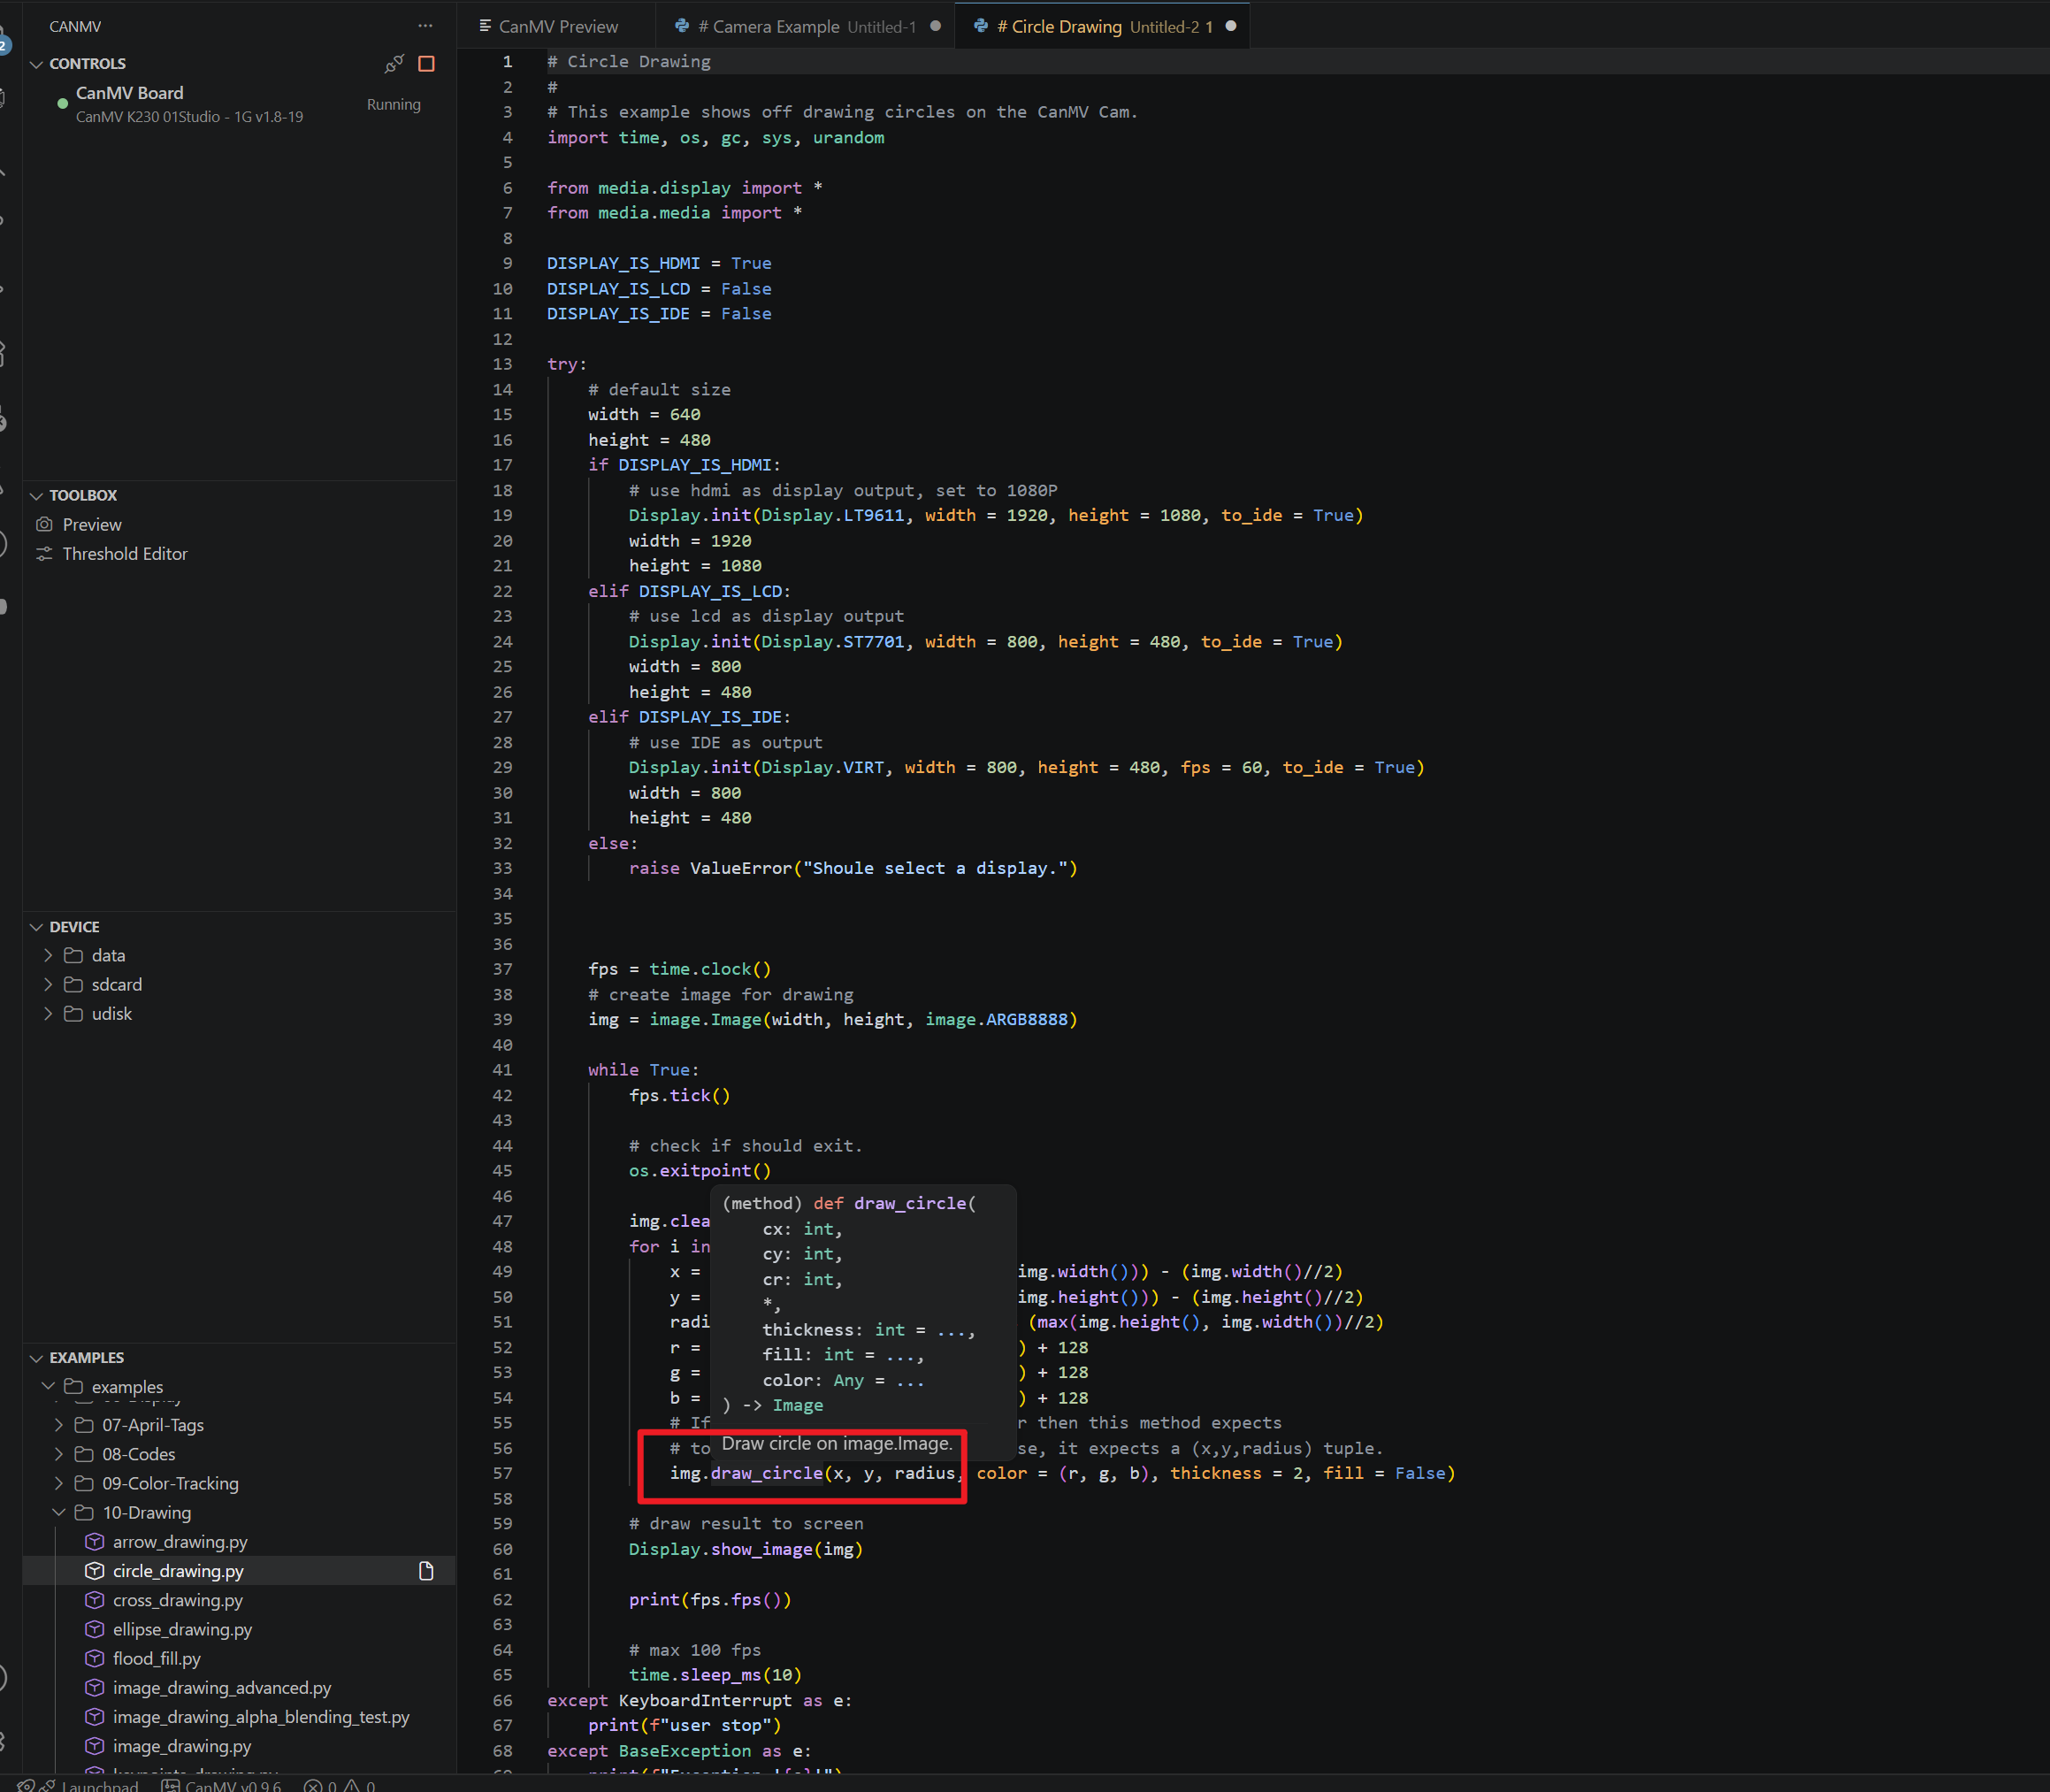Open image_drawing_alpha_blending_test.py example

(261, 1716)
